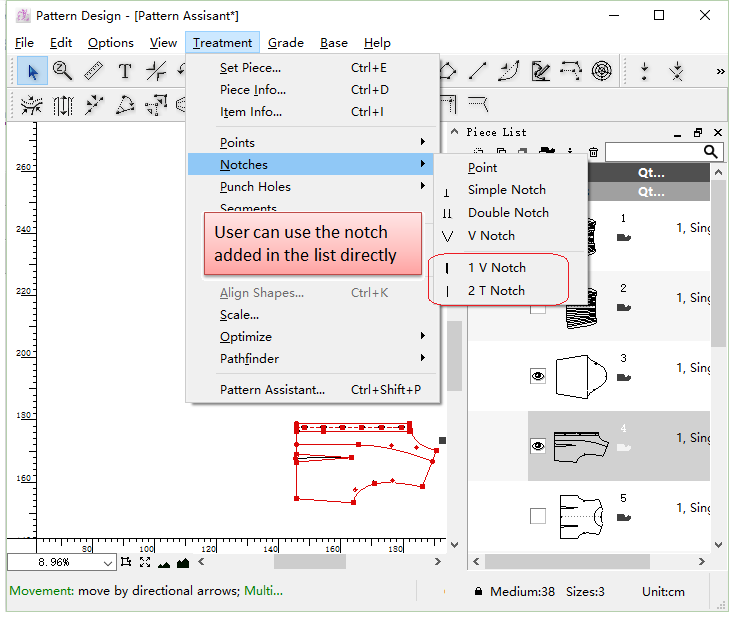
Task: Click the canvas horizontal scrollbar thumb
Action: coord(310,562)
